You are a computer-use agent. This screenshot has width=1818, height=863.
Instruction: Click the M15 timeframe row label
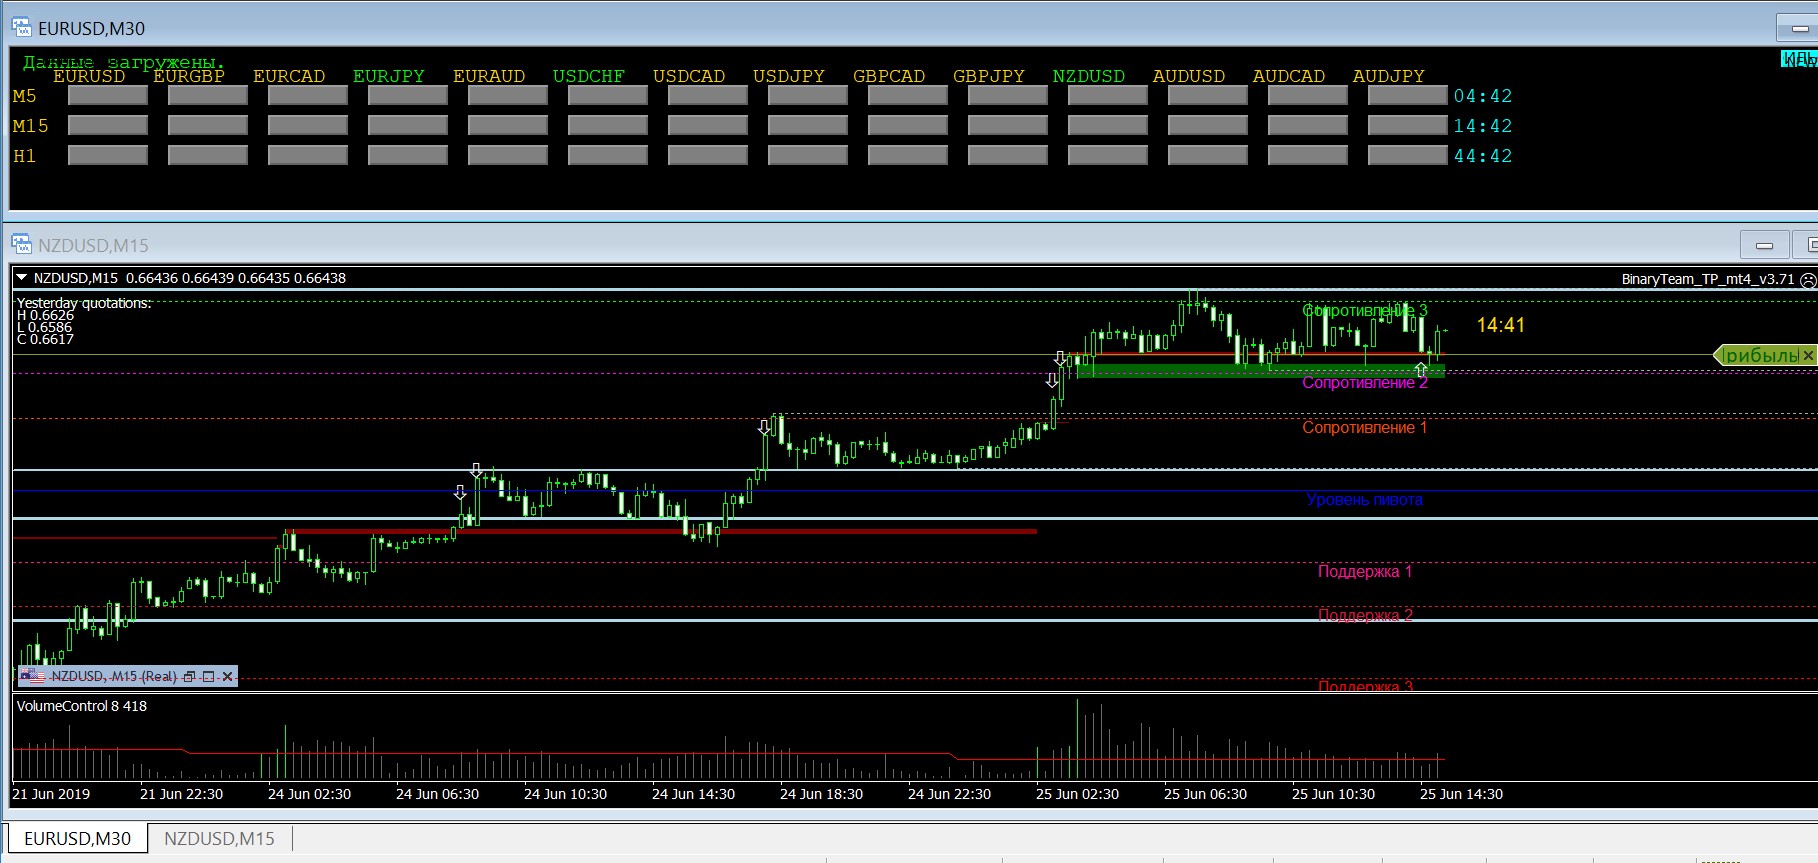30,126
